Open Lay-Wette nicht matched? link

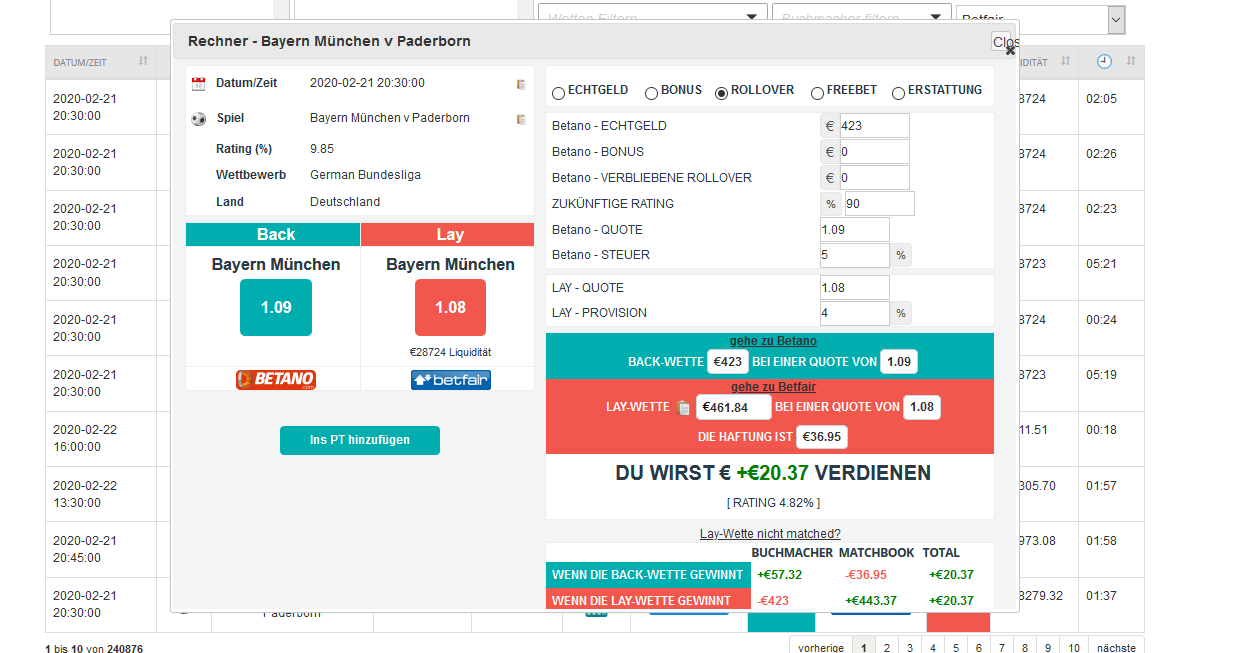770,534
